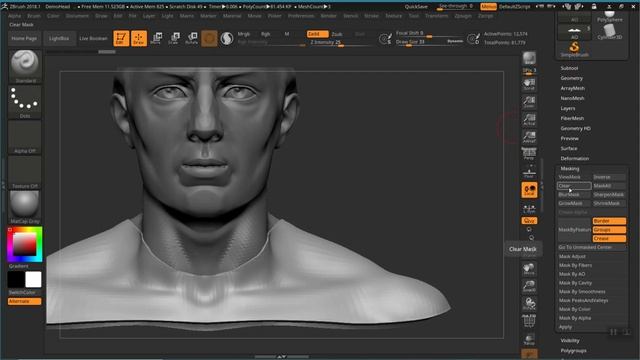Viewport: 640px width, 360px height.
Task: Expand the Deformation section
Action: [575, 158]
